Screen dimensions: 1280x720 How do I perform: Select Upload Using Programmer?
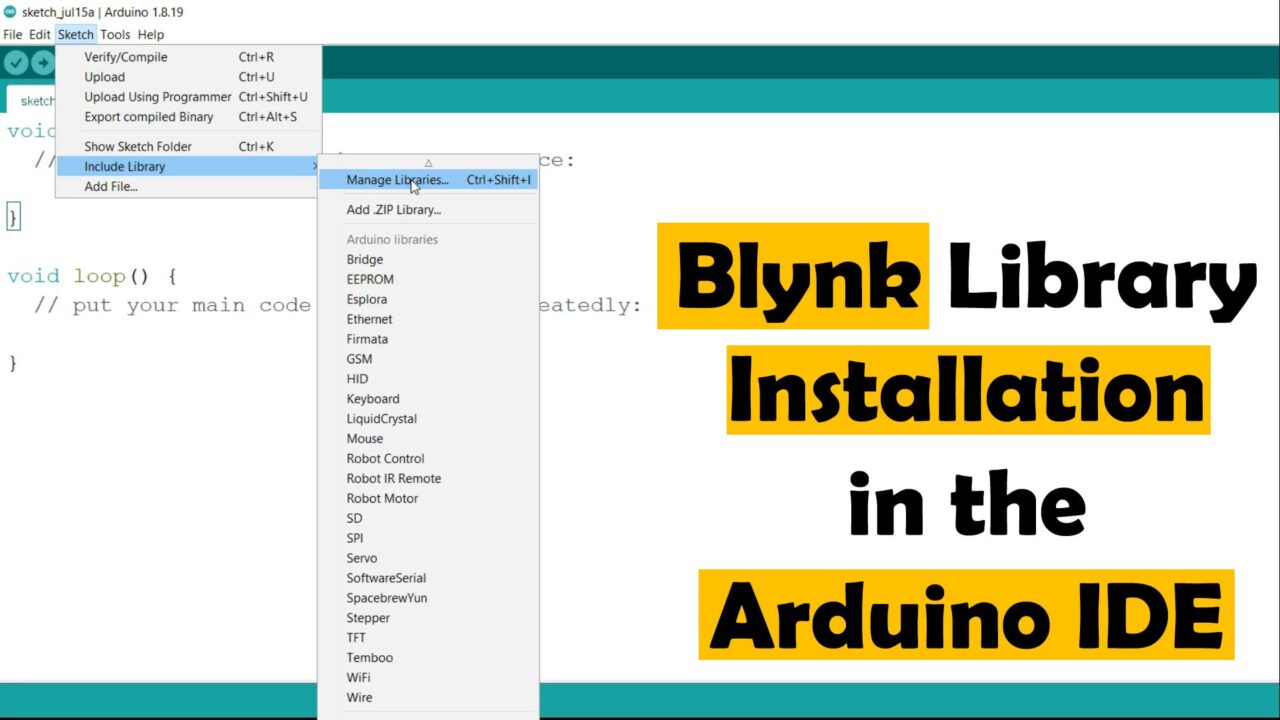point(188,97)
